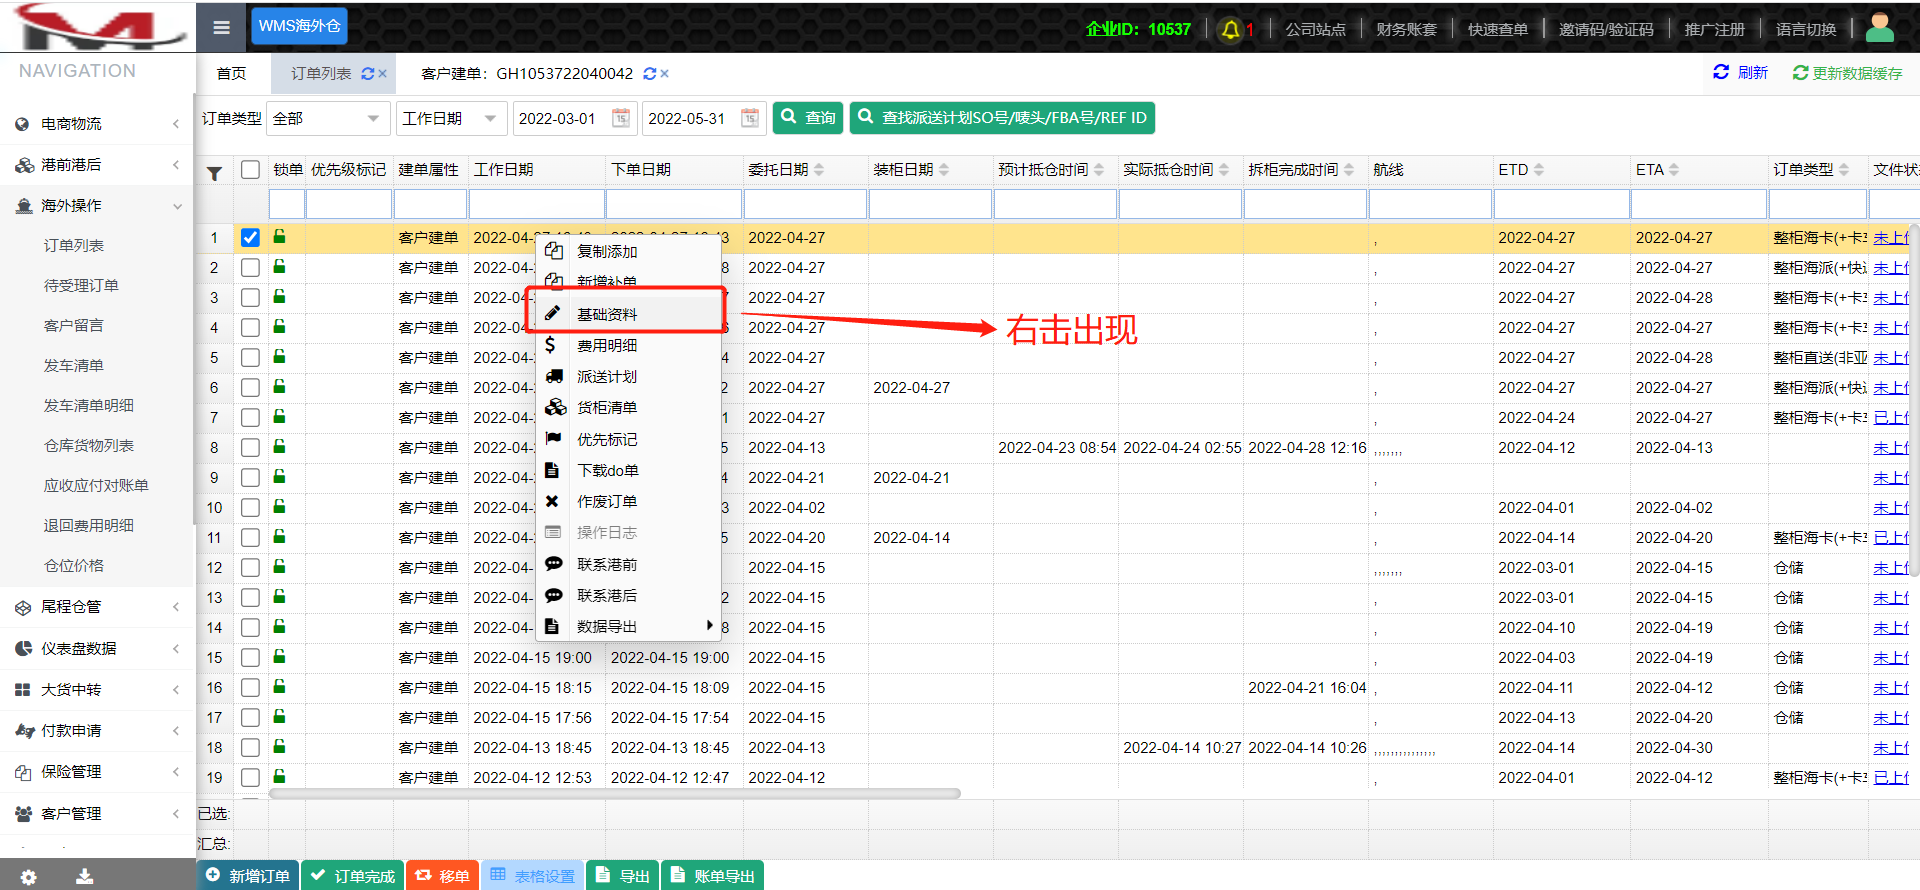Open the 工作日期 date type dropdown
Viewport: 1920px width, 890px height.
point(451,118)
